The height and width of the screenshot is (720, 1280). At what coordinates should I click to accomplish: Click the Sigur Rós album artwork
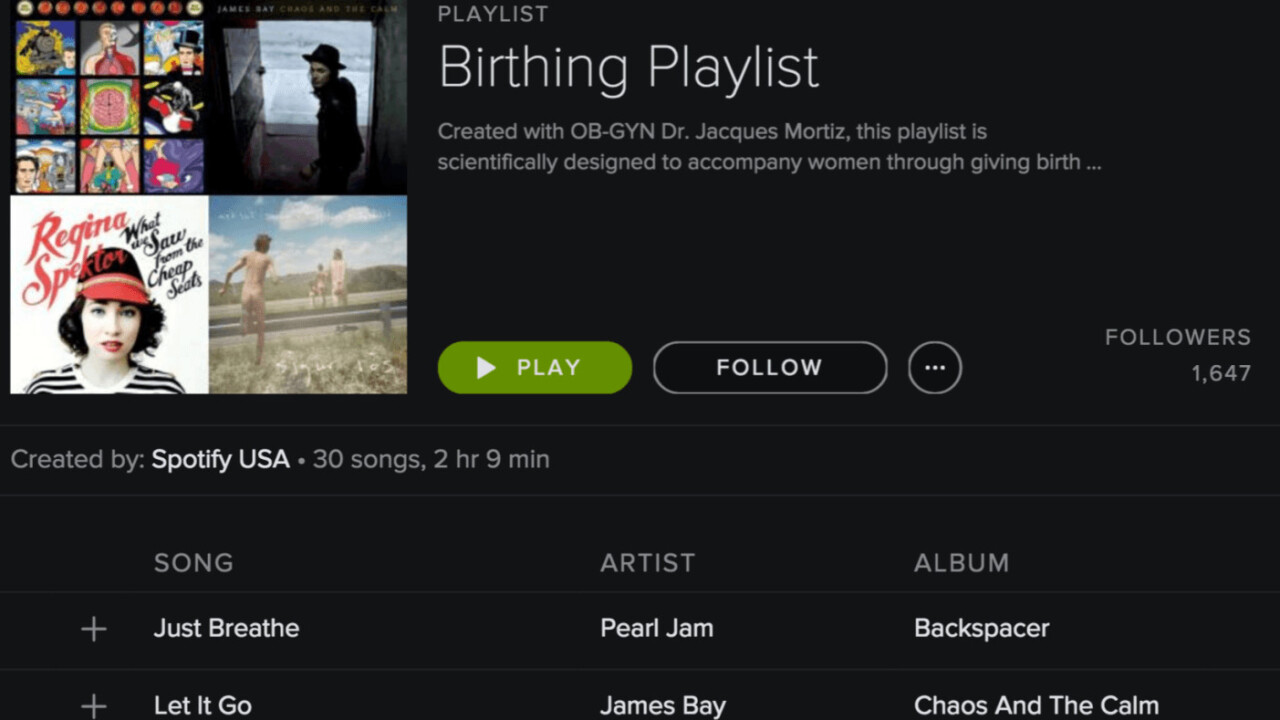click(305, 295)
